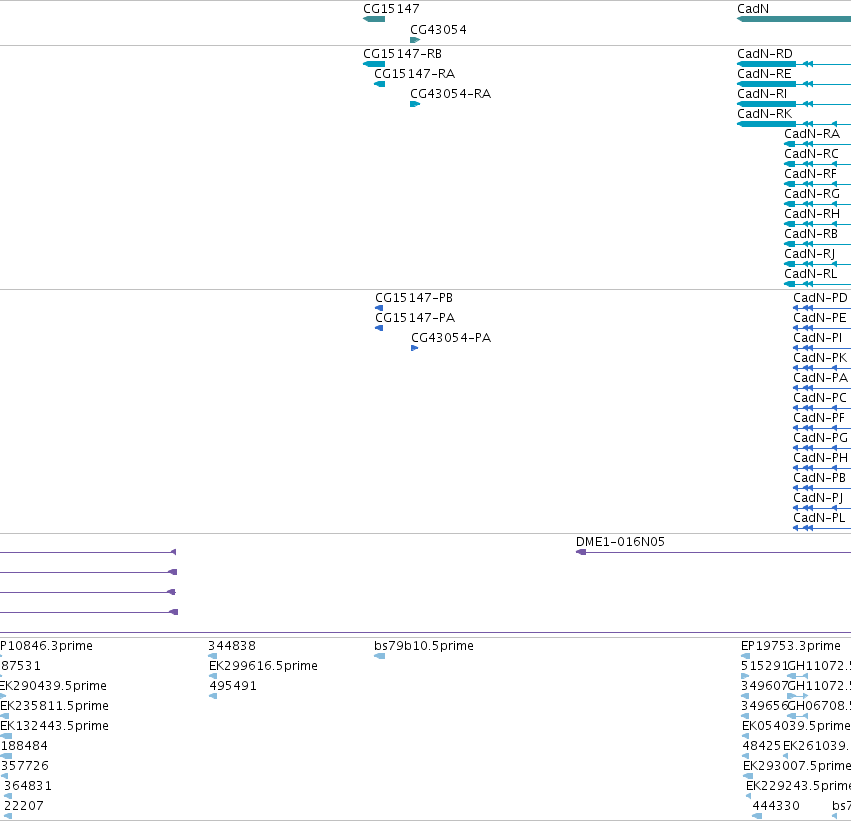Click CadN-PG protein label
The width and height of the screenshot is (851, 821).
[x=820, y=438]
